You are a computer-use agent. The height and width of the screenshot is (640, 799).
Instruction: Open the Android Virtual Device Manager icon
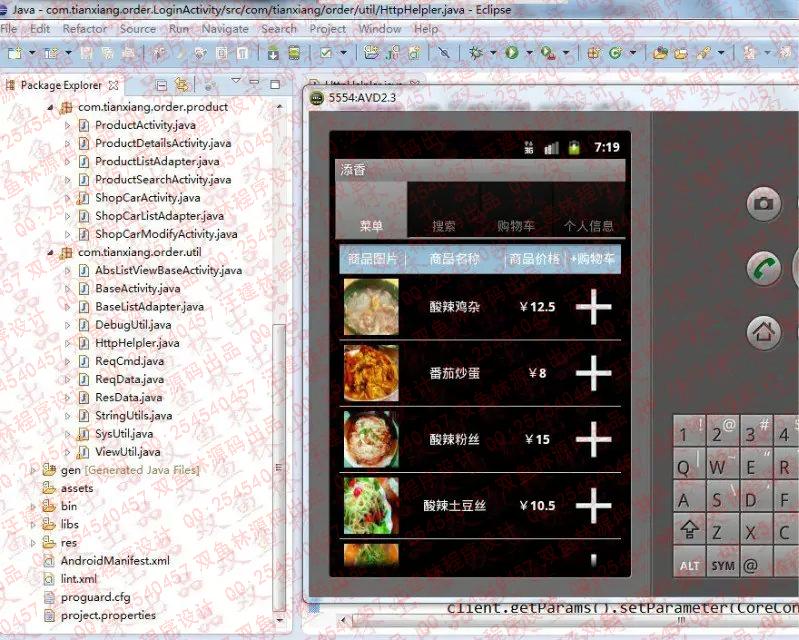pyautogui.click(x=294, y=52)
